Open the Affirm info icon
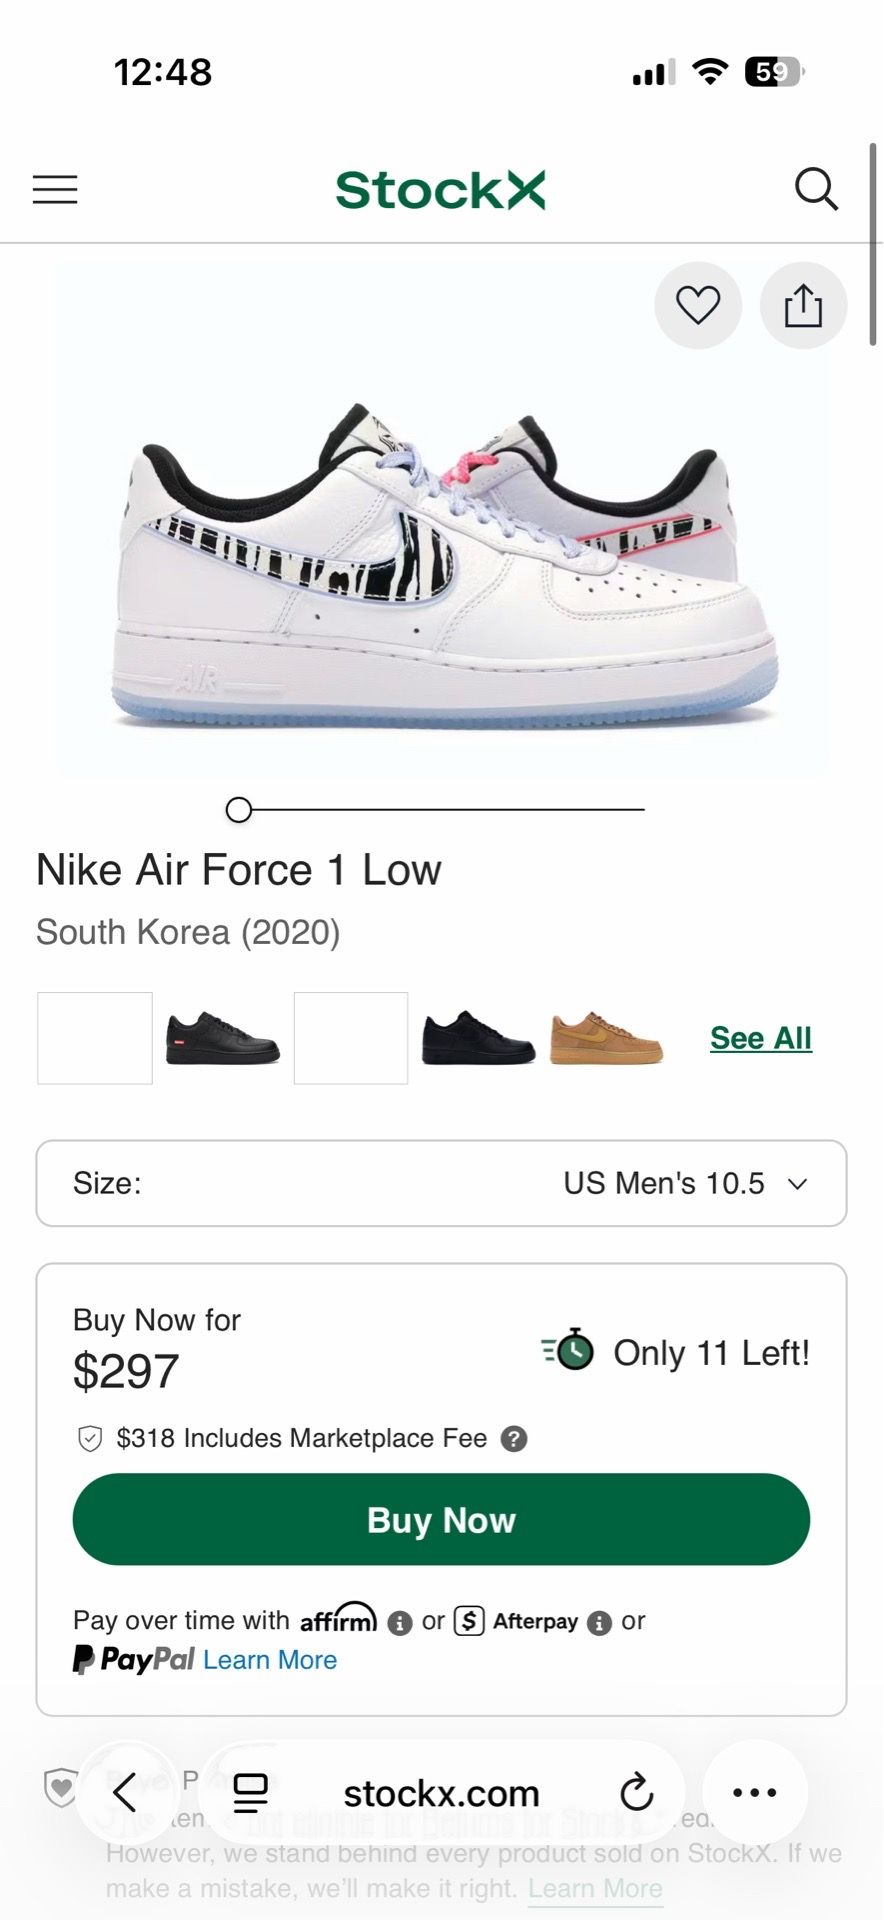This screenshot has height=1920, width=884. 400,1623
